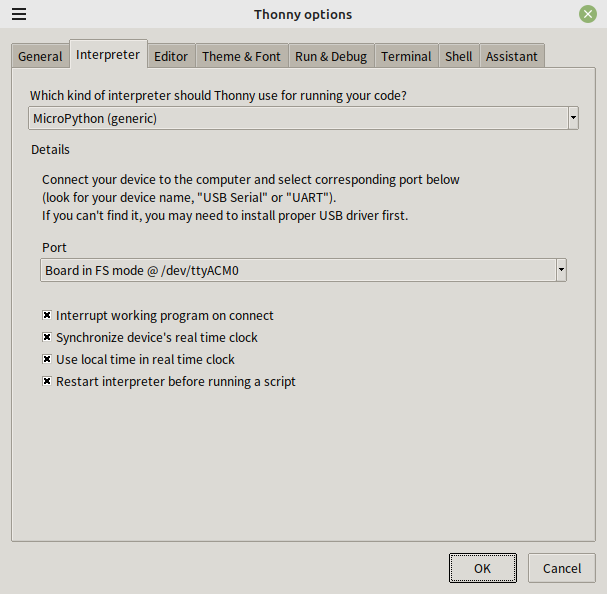Click the 'install proper USB driver first' line
The image size is (607, 594).
[x=225, y=215]
